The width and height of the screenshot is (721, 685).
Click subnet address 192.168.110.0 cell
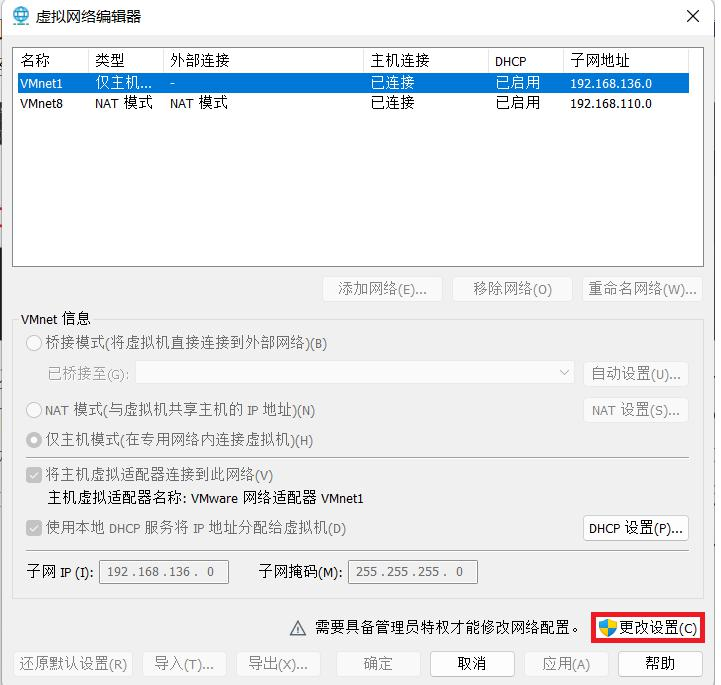(x=611, y=103)
